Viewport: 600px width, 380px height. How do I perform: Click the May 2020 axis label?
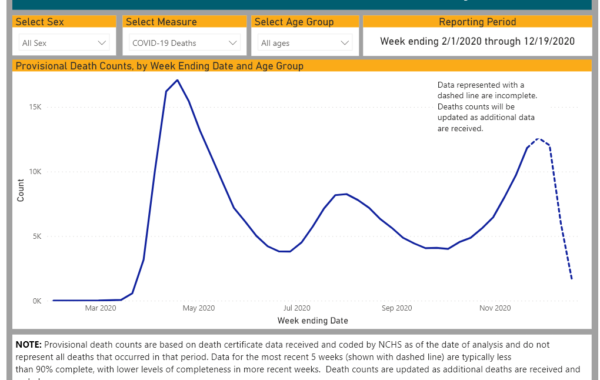point(199,308)
